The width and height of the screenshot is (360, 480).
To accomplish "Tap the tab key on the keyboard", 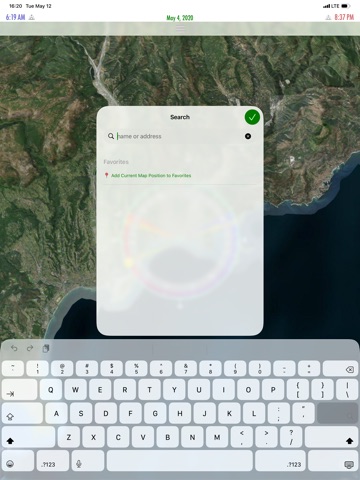I will (x=19, y=389).
